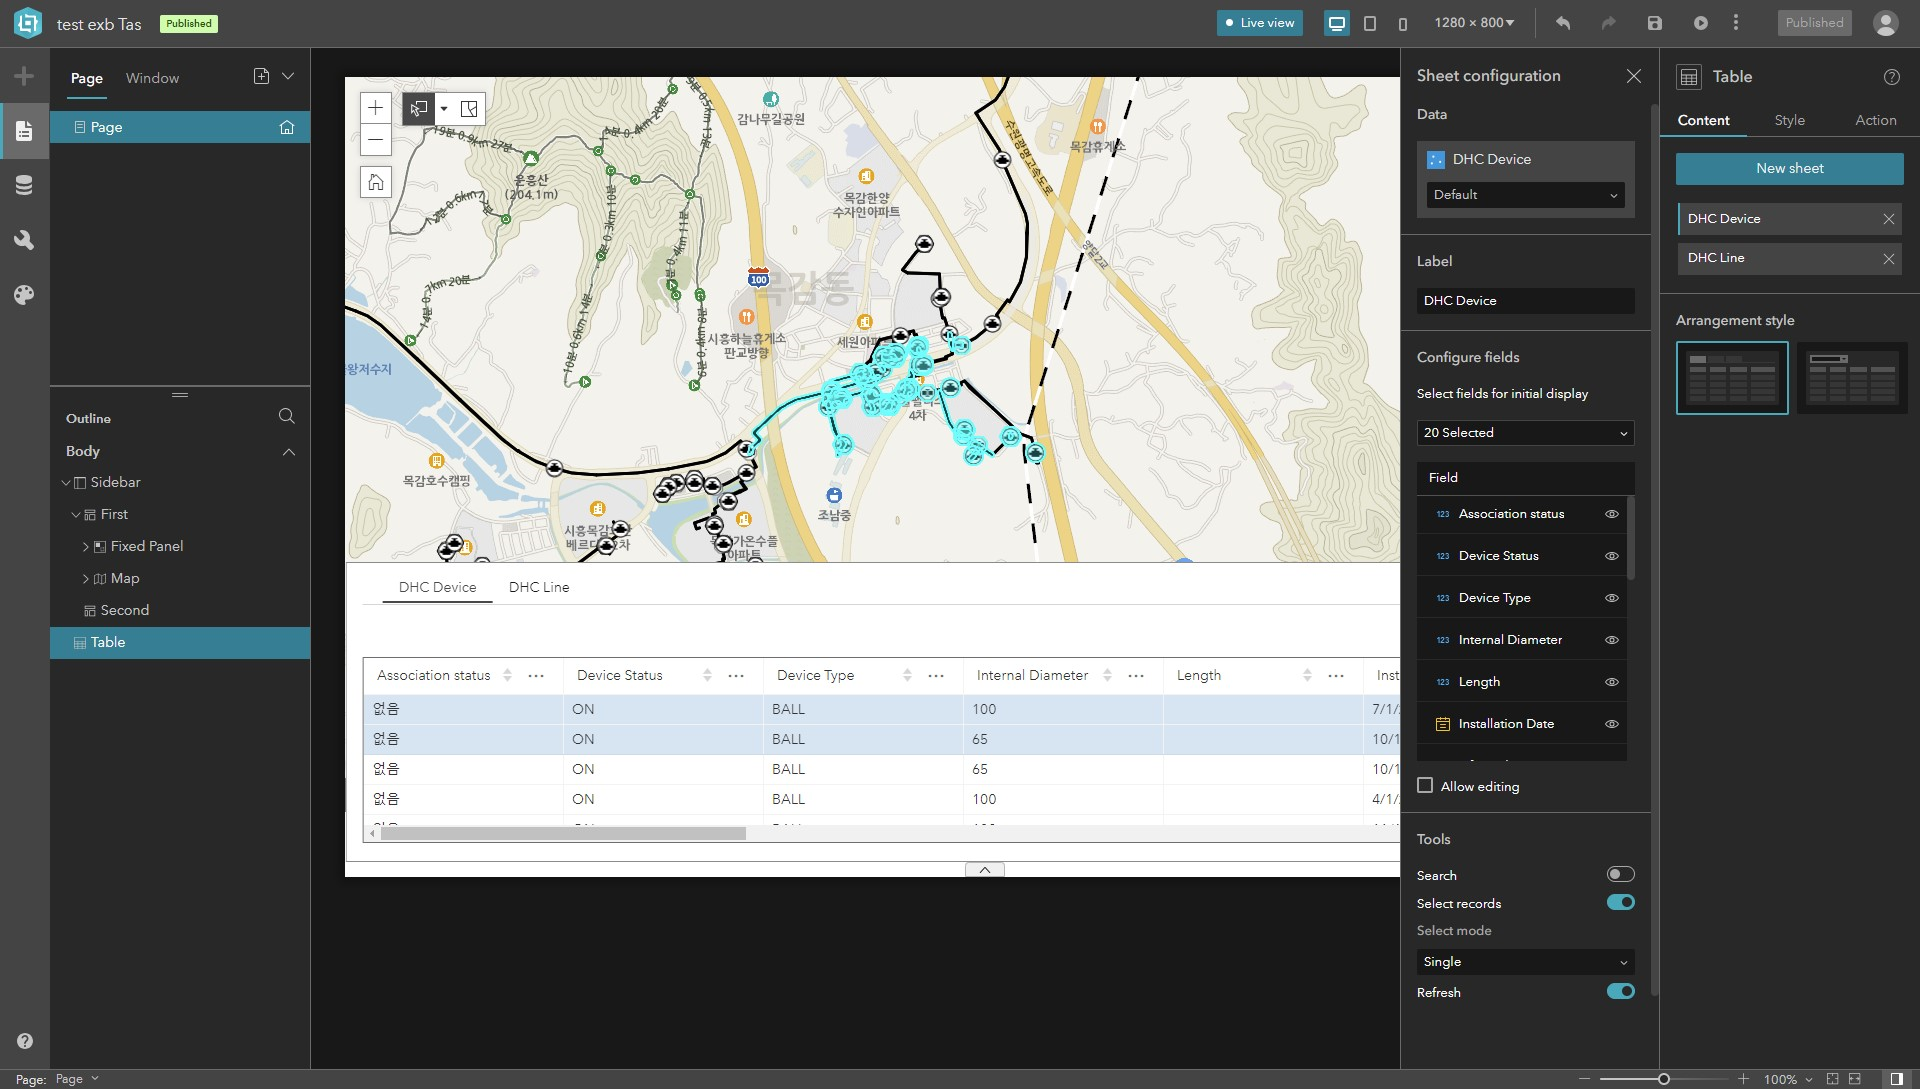Click the New sheet button
The image size is (1920, 1089).
pyautogui.click(x=1789, y=168)
